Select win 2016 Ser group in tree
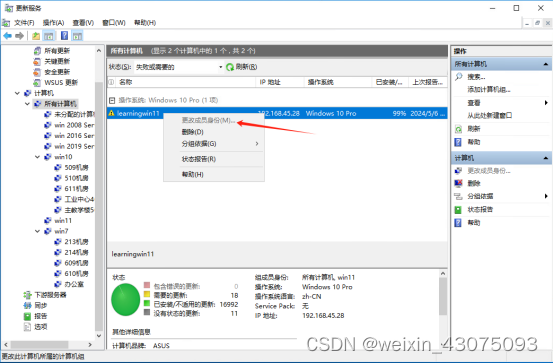Viewport: 553px width, 363px height. pyautogui.click(x=74, y=135)
